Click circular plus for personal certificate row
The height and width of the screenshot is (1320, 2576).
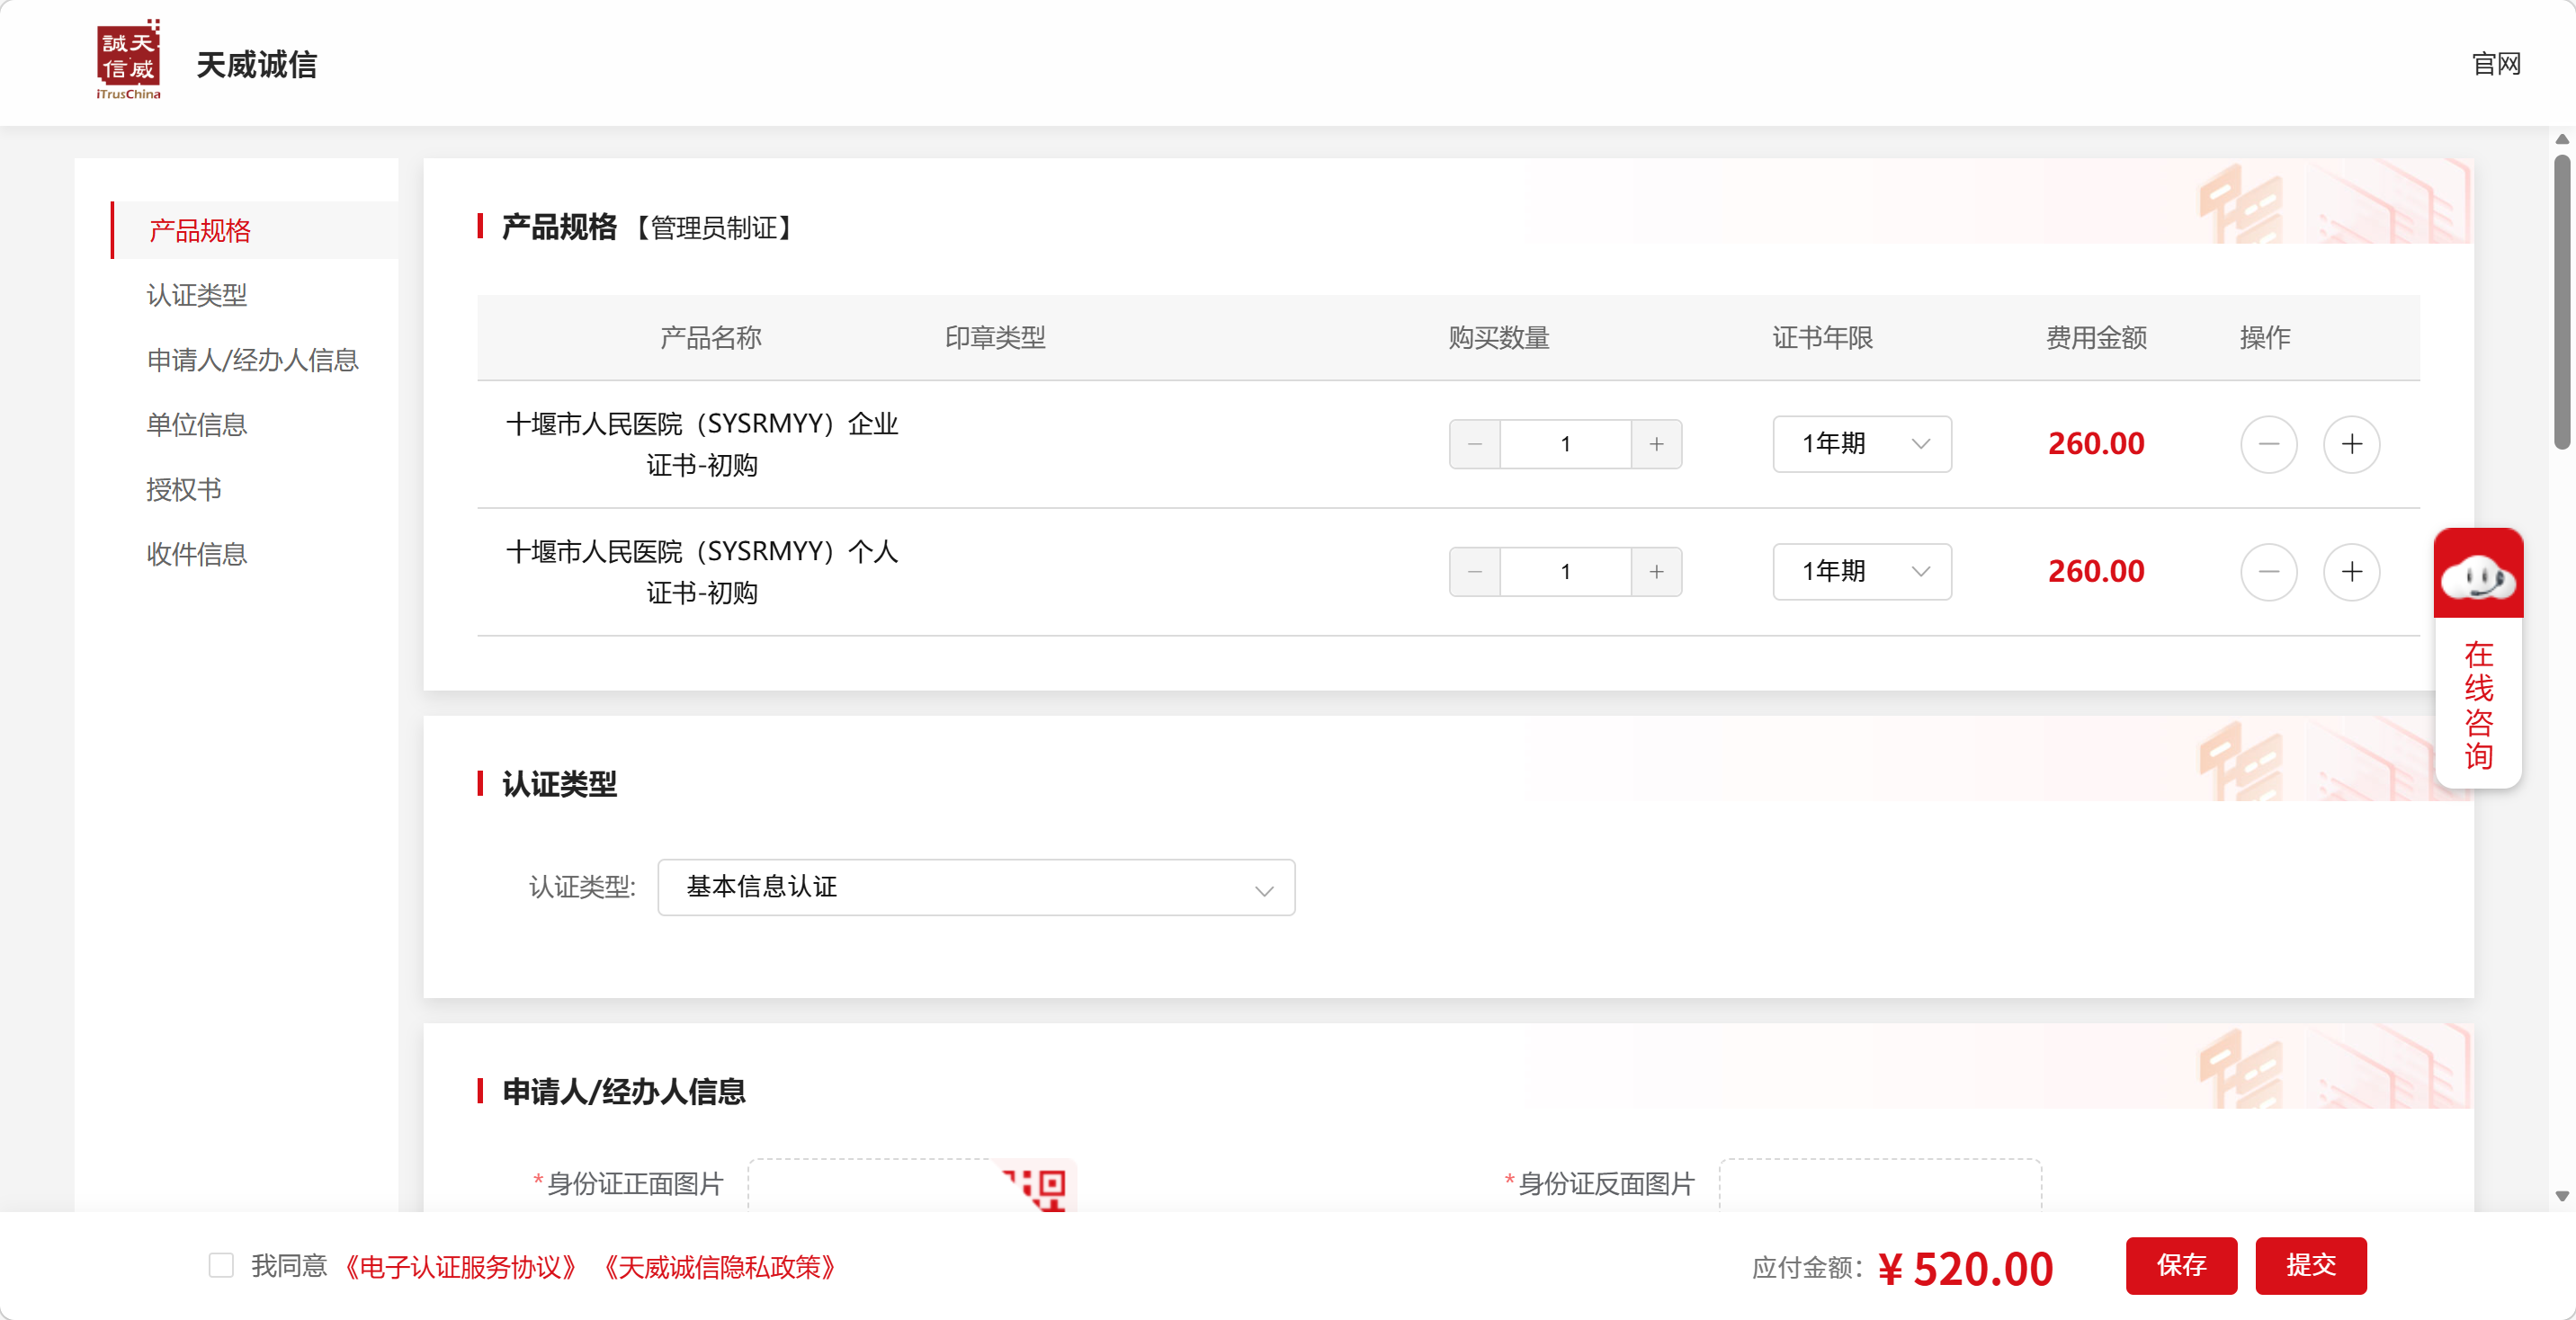pyautogui.click(x=2351, y=572)
